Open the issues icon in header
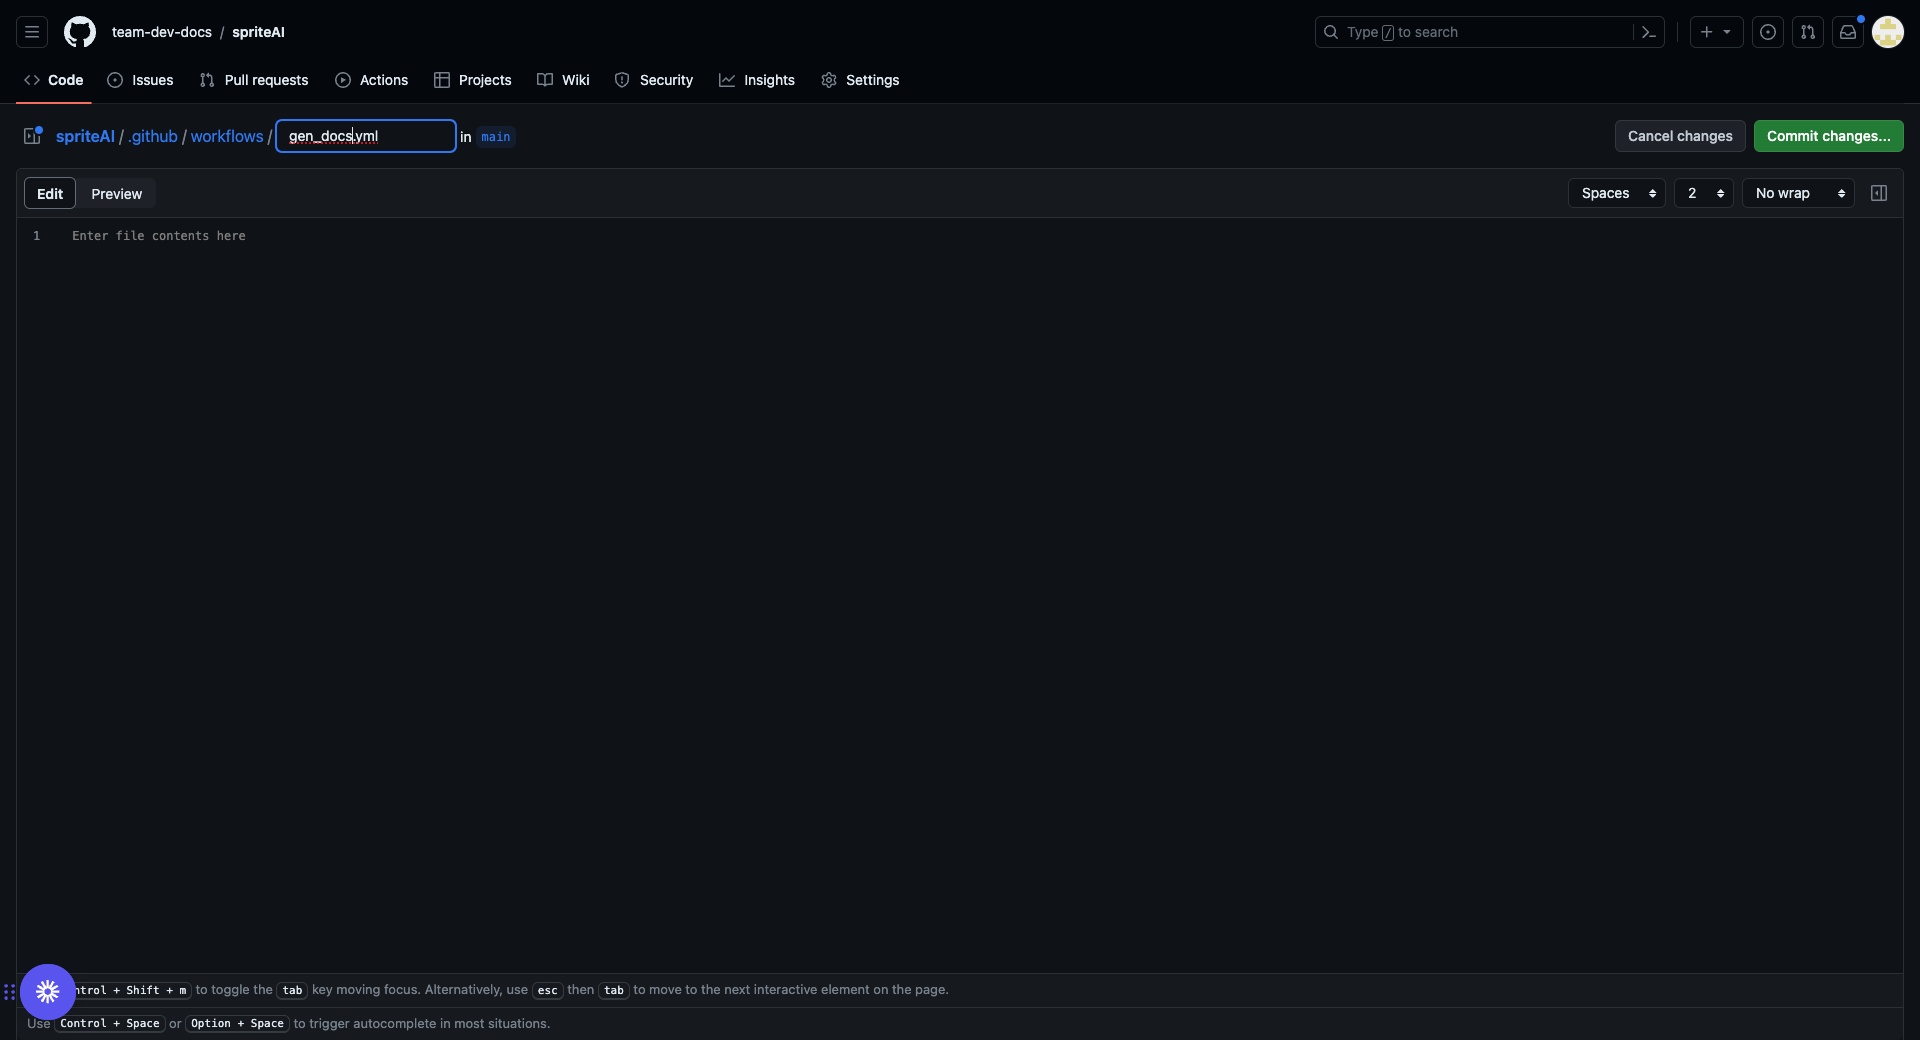The height and width of the screenshot is (1040, 1920). point(1768,32)
